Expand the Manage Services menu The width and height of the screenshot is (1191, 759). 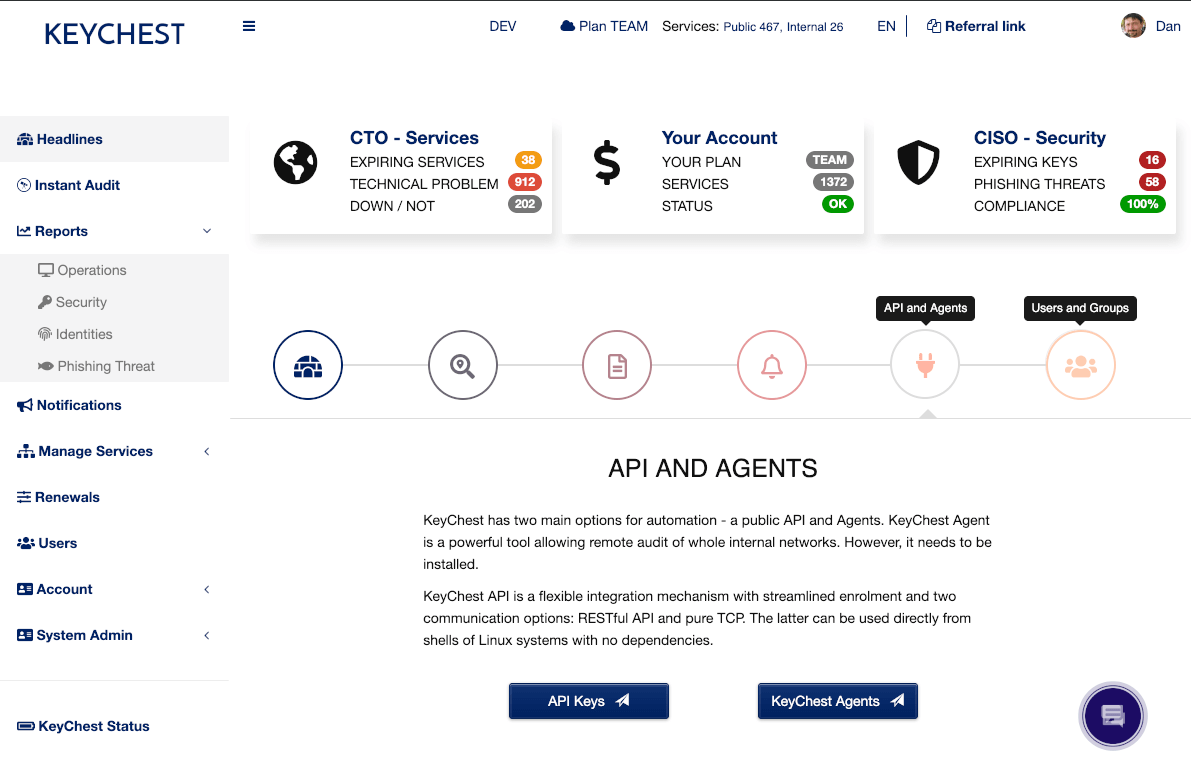pyautogui.click(x=114, y=451)
